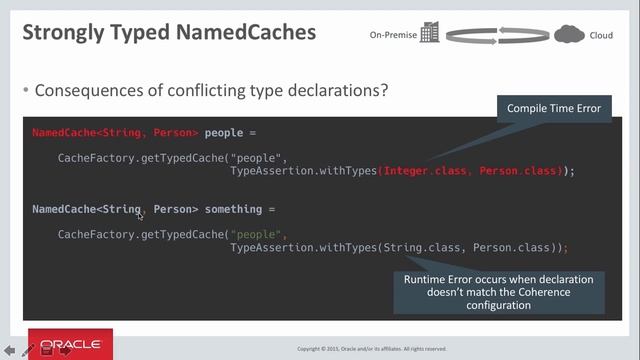The height and width of the screenshot is (360, 640).
Task: Click the 'Strongly Typed NamedCaches' title
Action: point(169,32)
